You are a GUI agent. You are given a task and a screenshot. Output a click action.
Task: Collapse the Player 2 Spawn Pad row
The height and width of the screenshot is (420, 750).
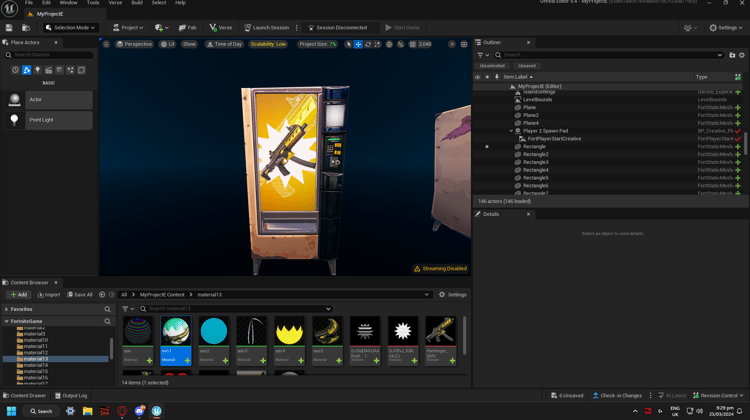pos(511,131)
